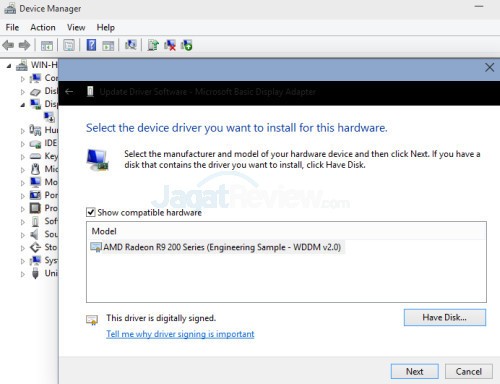This screenshot has height=384, width=500.
Task: Click the Software devices category icon
Action: 35,221
